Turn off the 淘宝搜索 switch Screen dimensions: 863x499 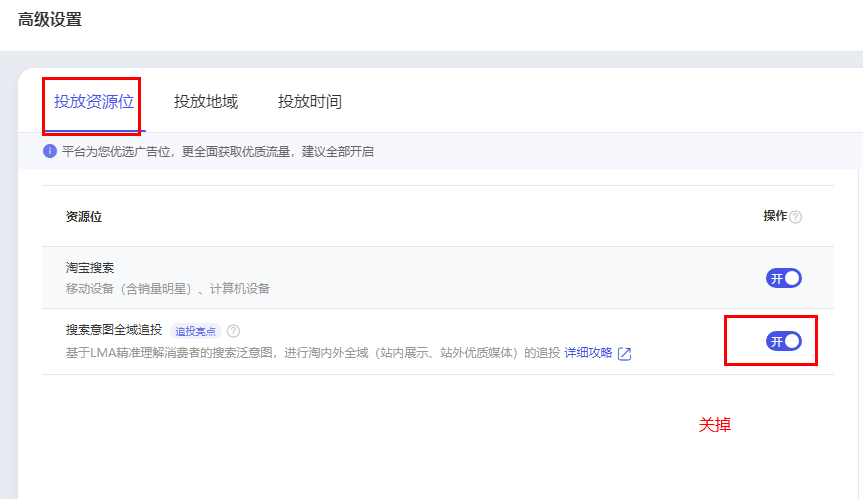tap(783, 278)
